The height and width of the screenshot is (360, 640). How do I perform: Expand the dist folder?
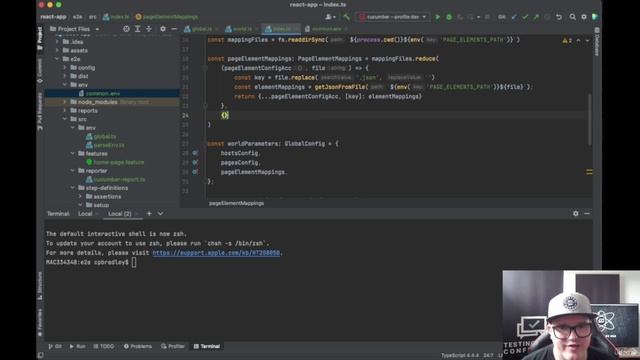click(x=65, y=76)
